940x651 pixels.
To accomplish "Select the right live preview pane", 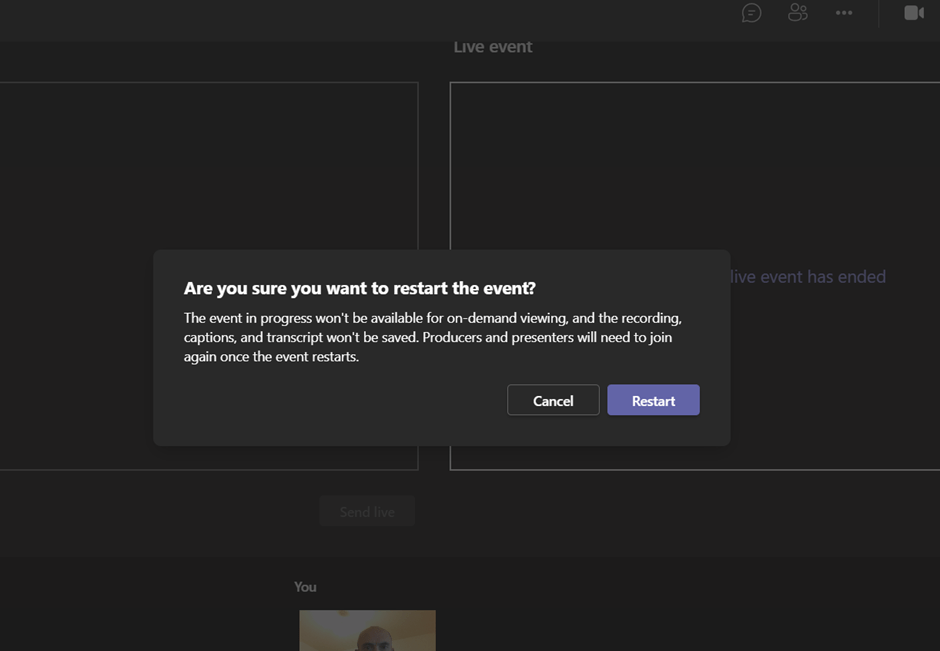I will click(690, 160).
